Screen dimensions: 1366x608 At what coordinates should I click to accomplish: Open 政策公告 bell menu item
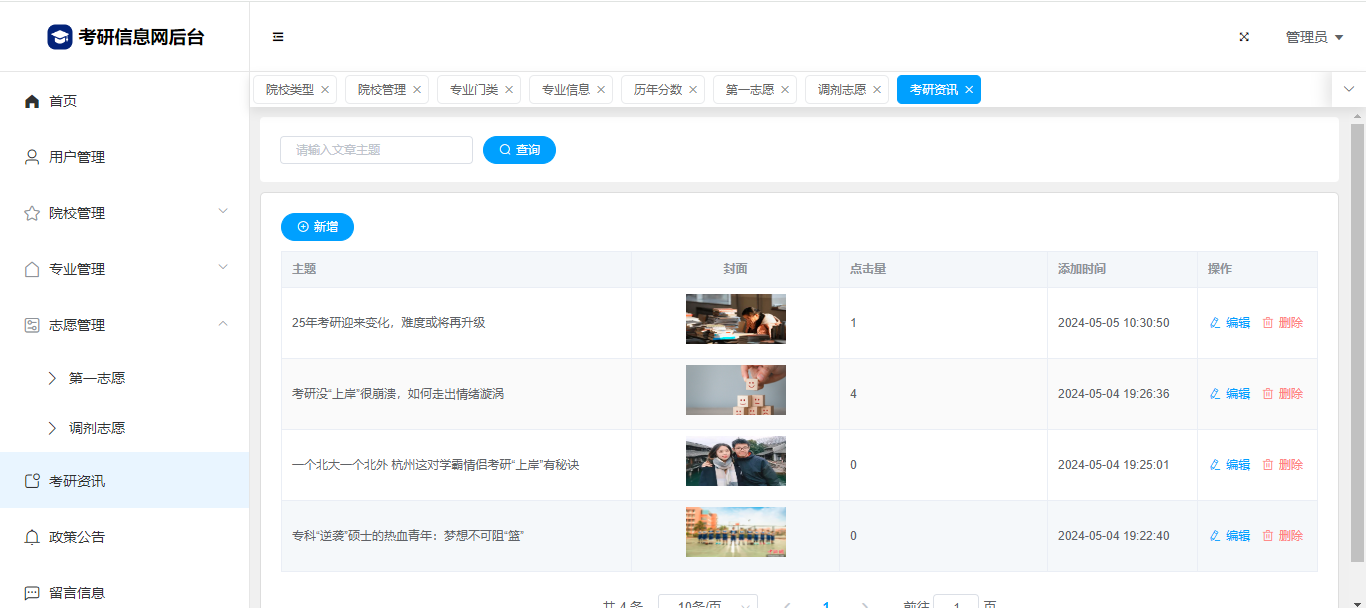[76, 537]
